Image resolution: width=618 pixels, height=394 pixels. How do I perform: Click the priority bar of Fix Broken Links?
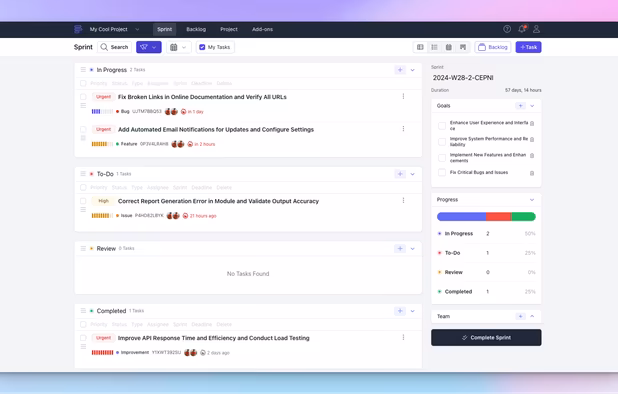coord(102,112)
